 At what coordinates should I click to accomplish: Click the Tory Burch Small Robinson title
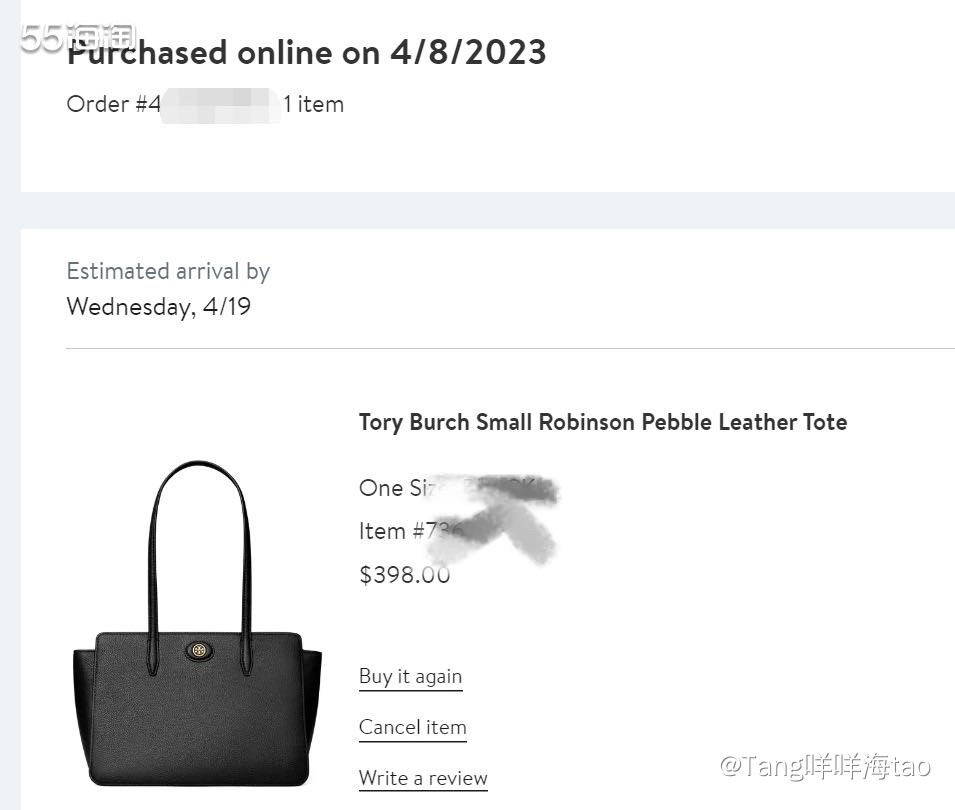(602, 422)
